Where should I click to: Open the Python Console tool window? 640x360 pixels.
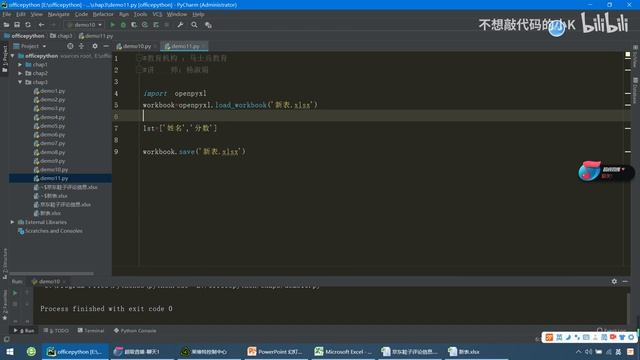click(x=135, y=331)
